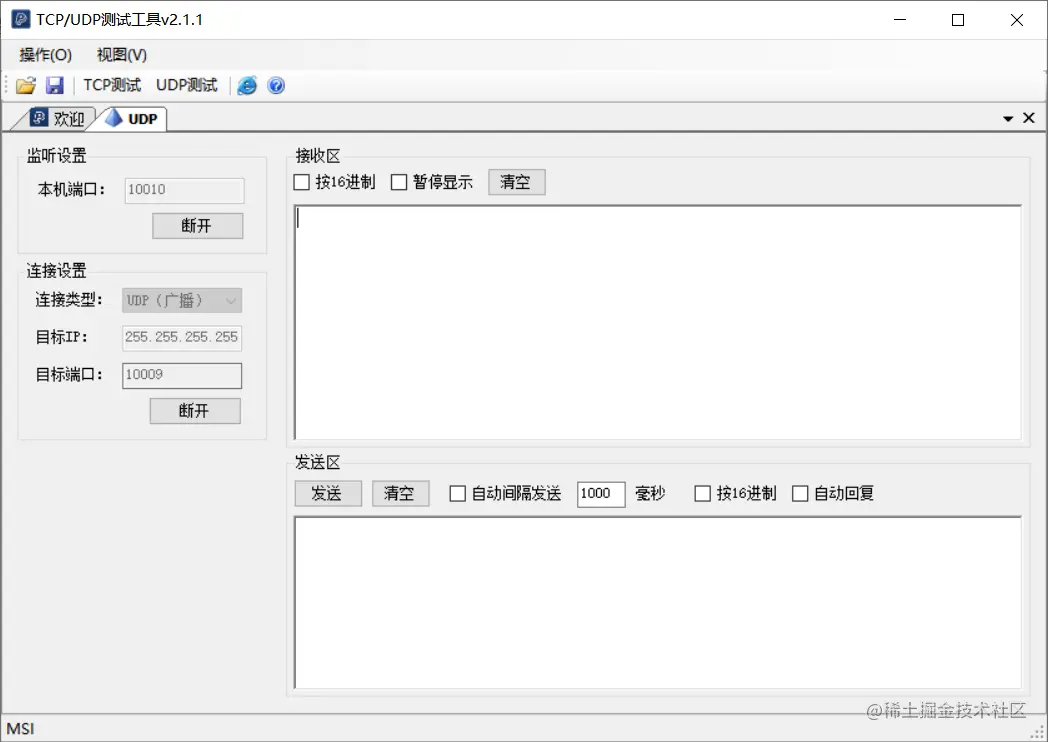Click the open folder toolbar icon
Viewport: 1048px width, 742px height.
(x=26, y=86)
